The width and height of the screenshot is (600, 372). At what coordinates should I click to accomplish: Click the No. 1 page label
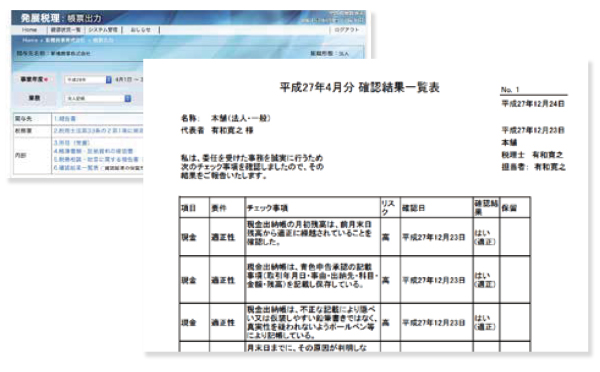tap(510, 90)
